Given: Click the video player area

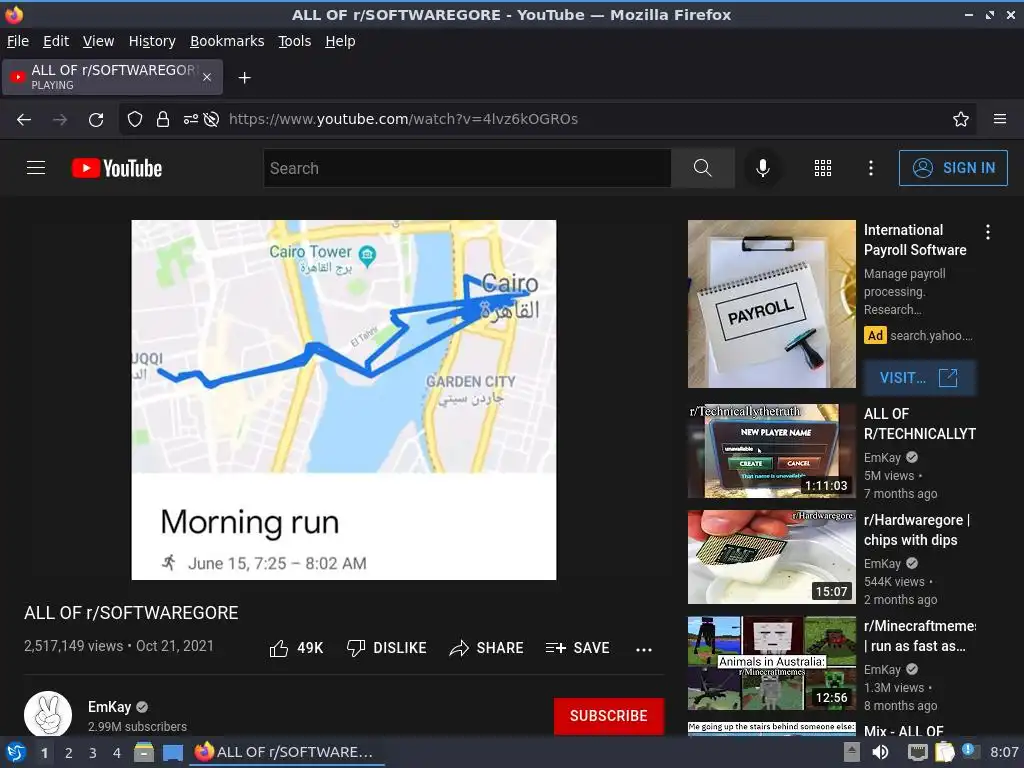Looking at the screenshot, I should click(x=344, y=400).
